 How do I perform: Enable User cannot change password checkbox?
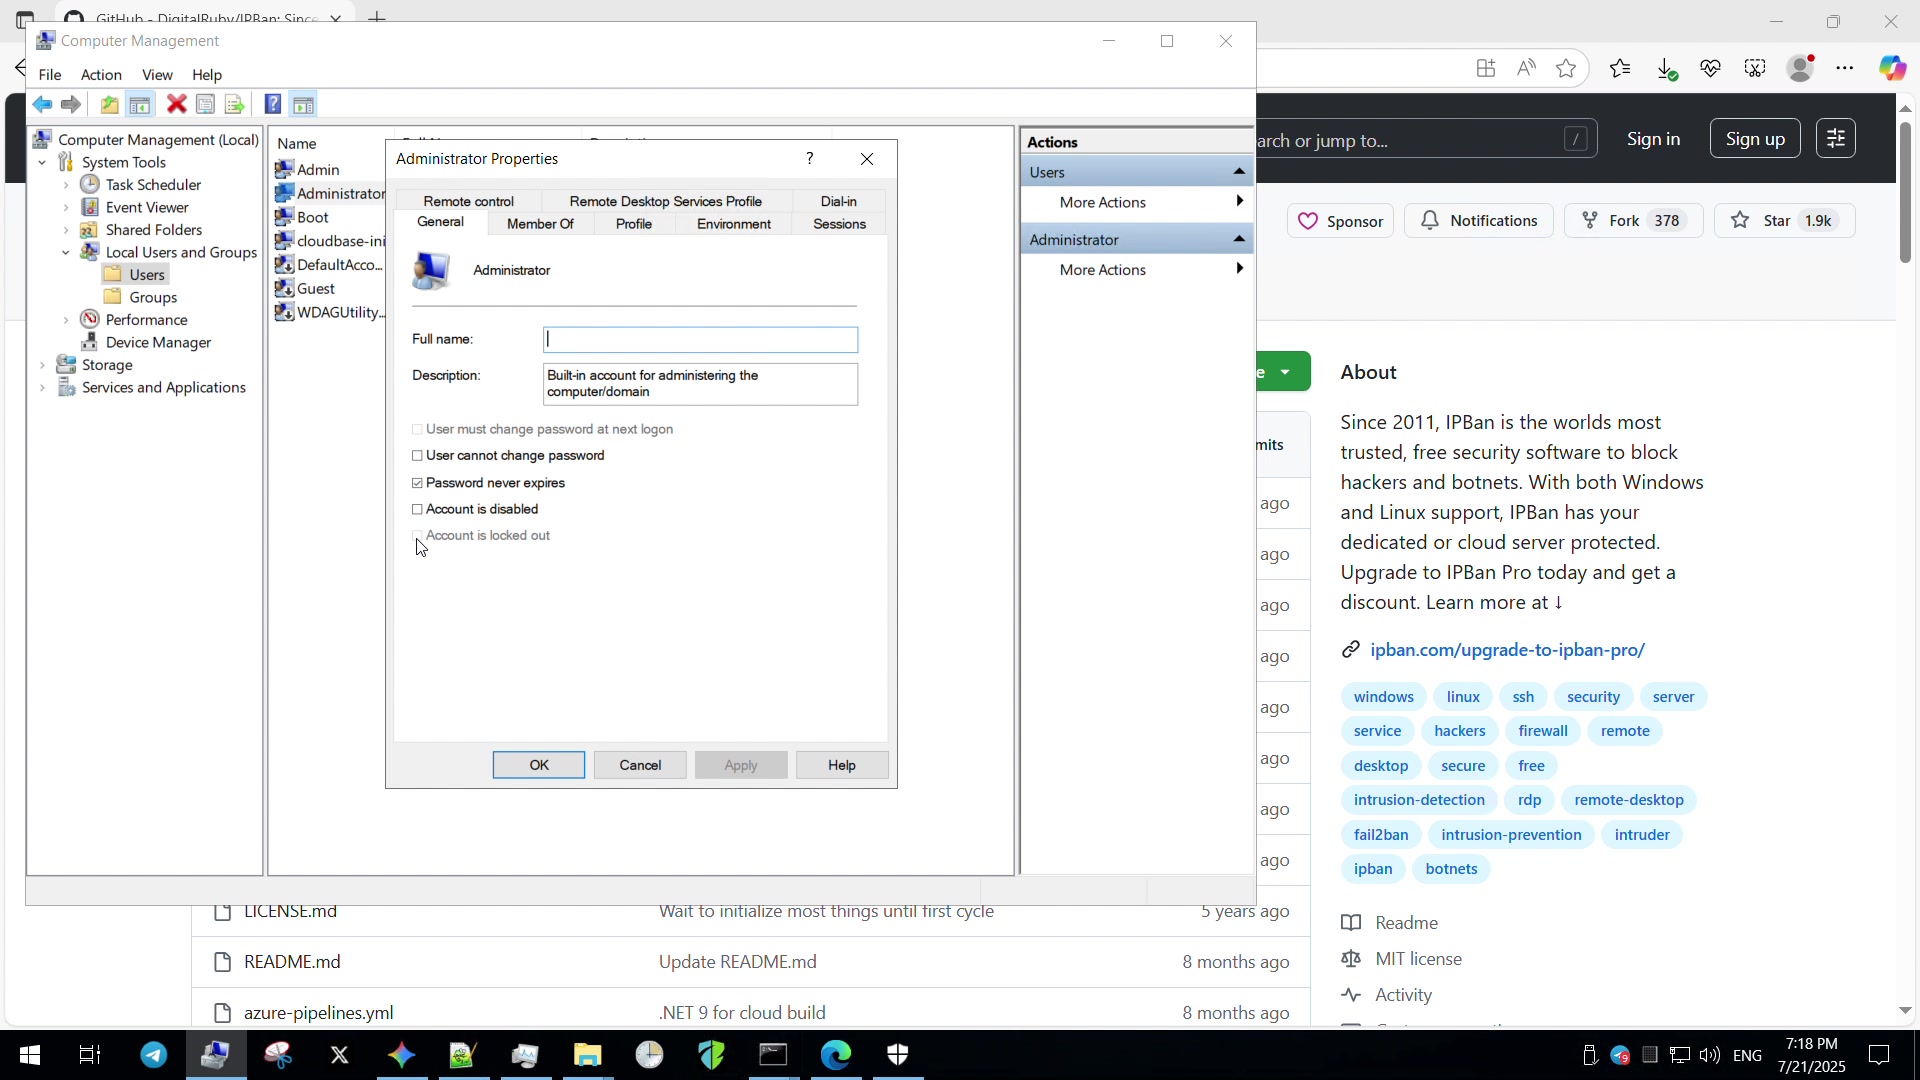tap(418, 456)
